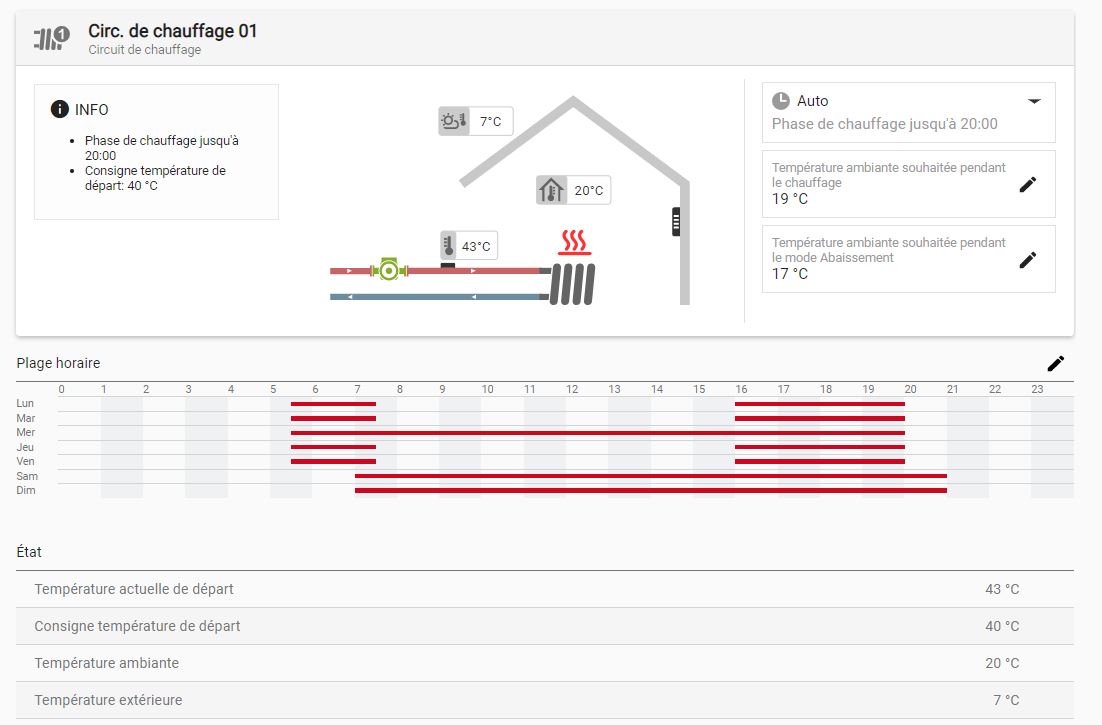Click Saturday's heating schedule bar
1102x725 pixels.
[x=650, y=476]
